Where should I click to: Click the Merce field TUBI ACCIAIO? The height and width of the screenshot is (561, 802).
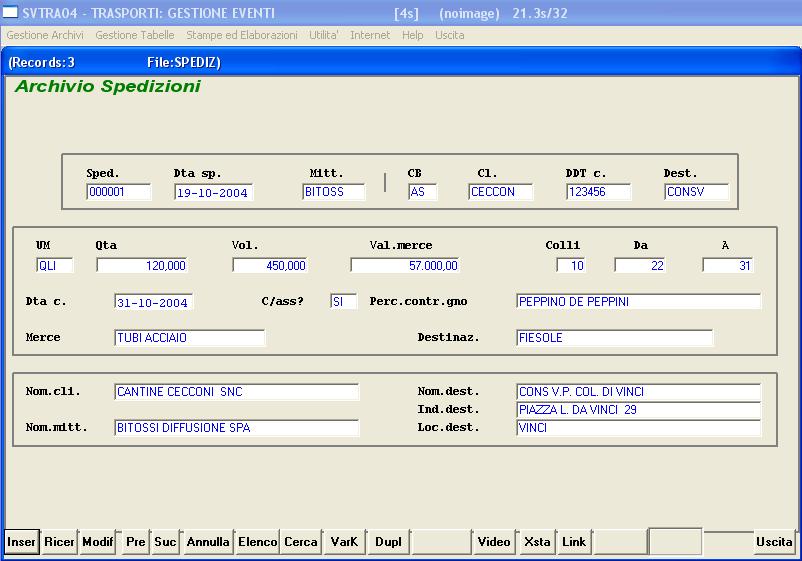(190, 338)
